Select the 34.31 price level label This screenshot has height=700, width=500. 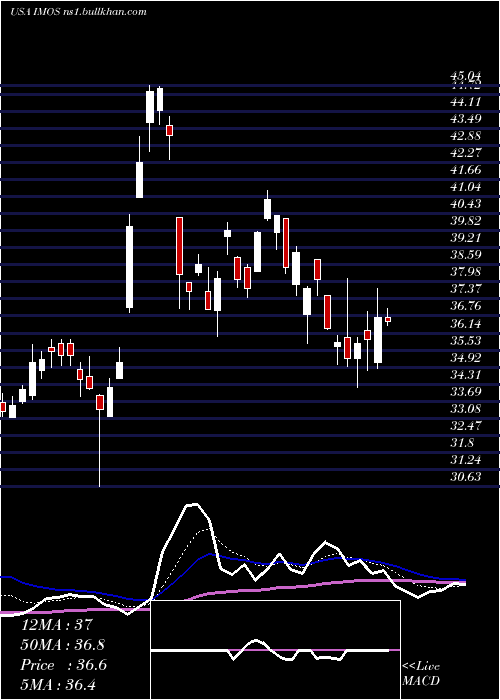point(465,375)
